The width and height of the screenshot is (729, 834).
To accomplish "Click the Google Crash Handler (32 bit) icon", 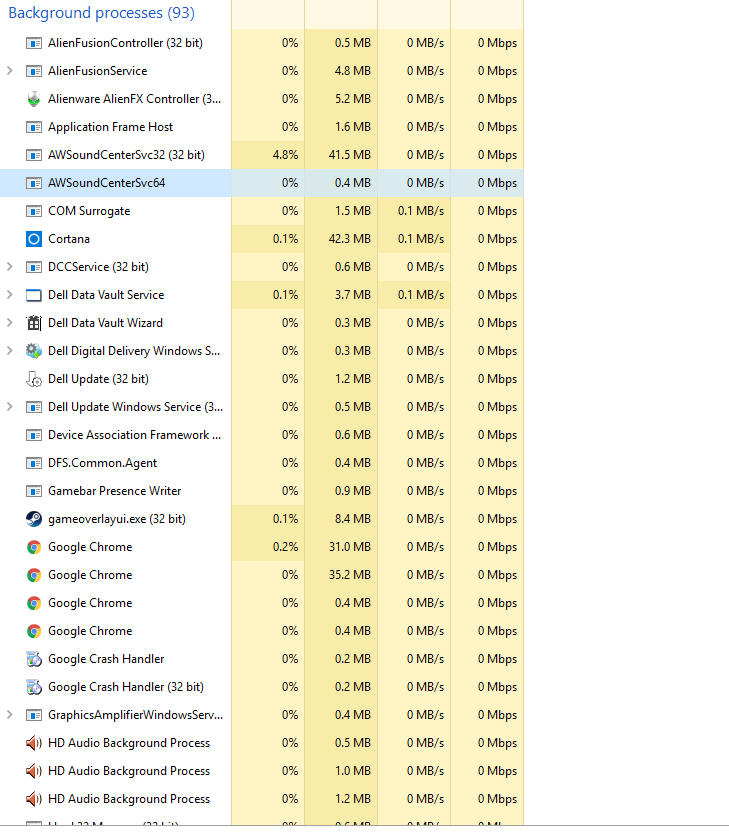I will pos(33,687).
